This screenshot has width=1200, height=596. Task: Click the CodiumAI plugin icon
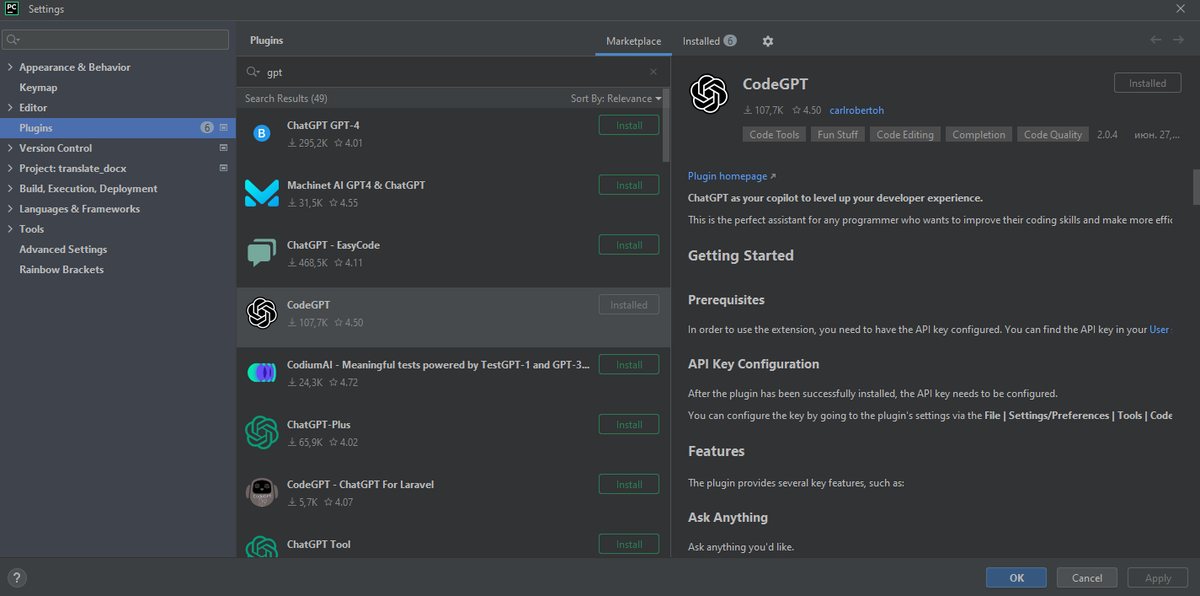click(x=261, y=373)
